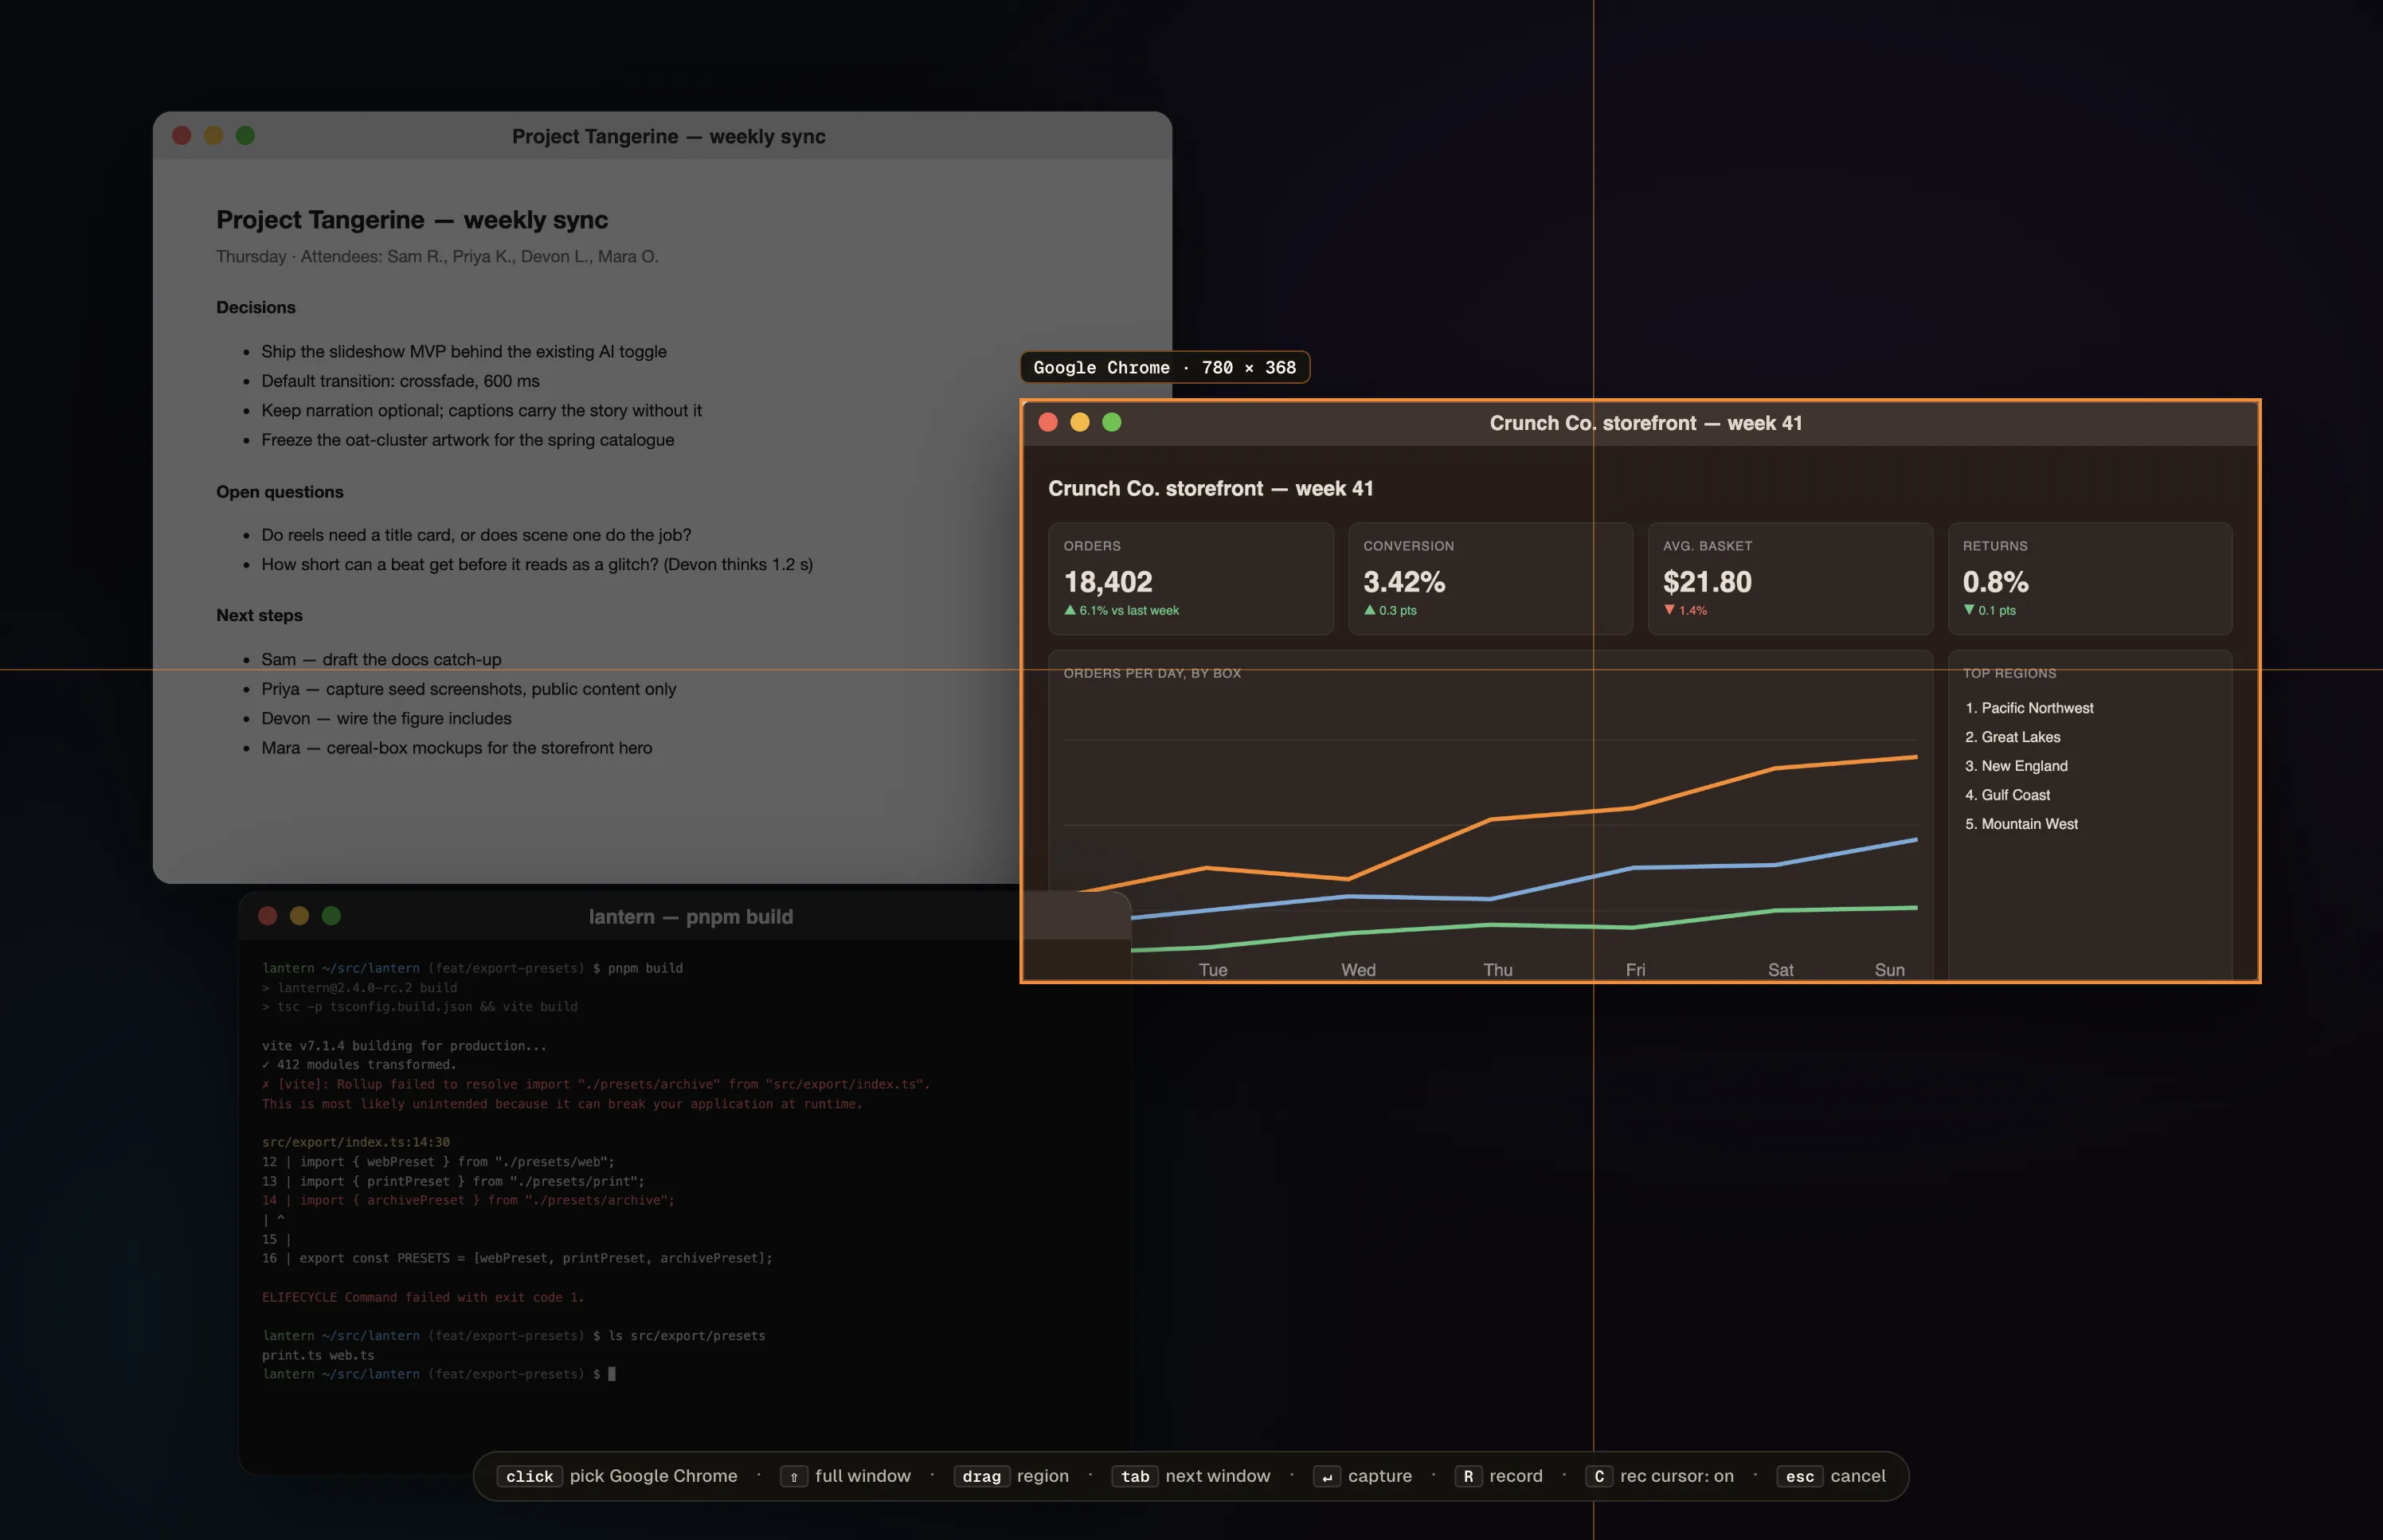Click the 'print.ts web.ts' terminal output line

pos(318,1355)
